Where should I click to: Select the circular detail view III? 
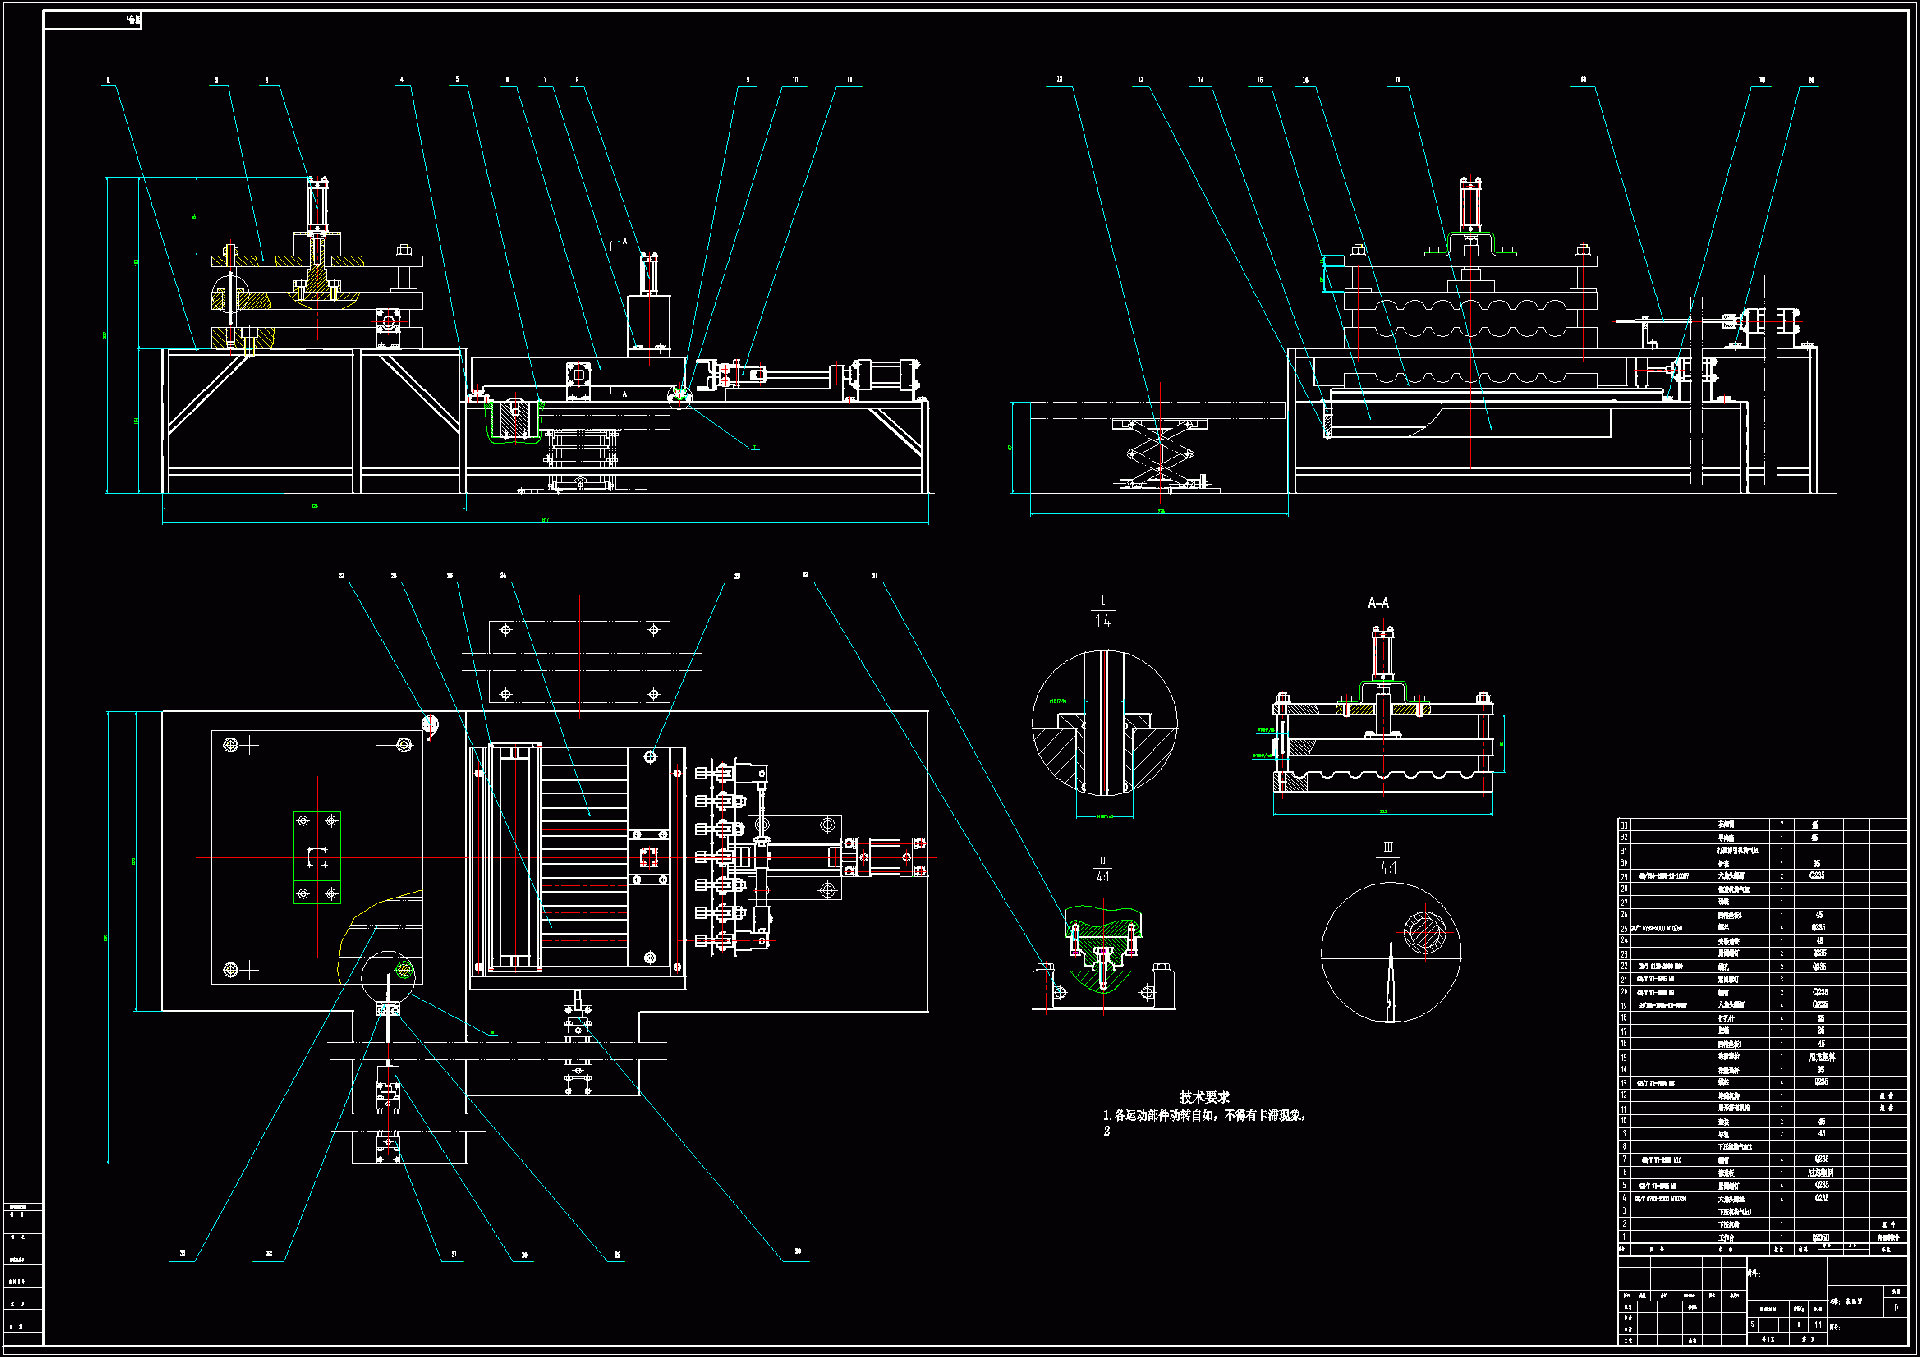(x=1390, y=952)
